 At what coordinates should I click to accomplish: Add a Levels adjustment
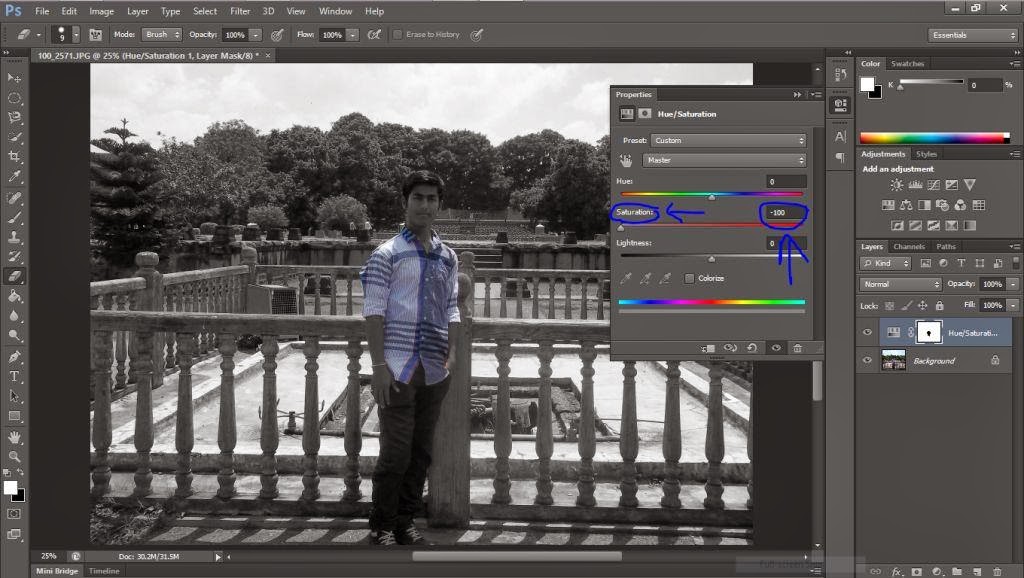tap(915, 185)
